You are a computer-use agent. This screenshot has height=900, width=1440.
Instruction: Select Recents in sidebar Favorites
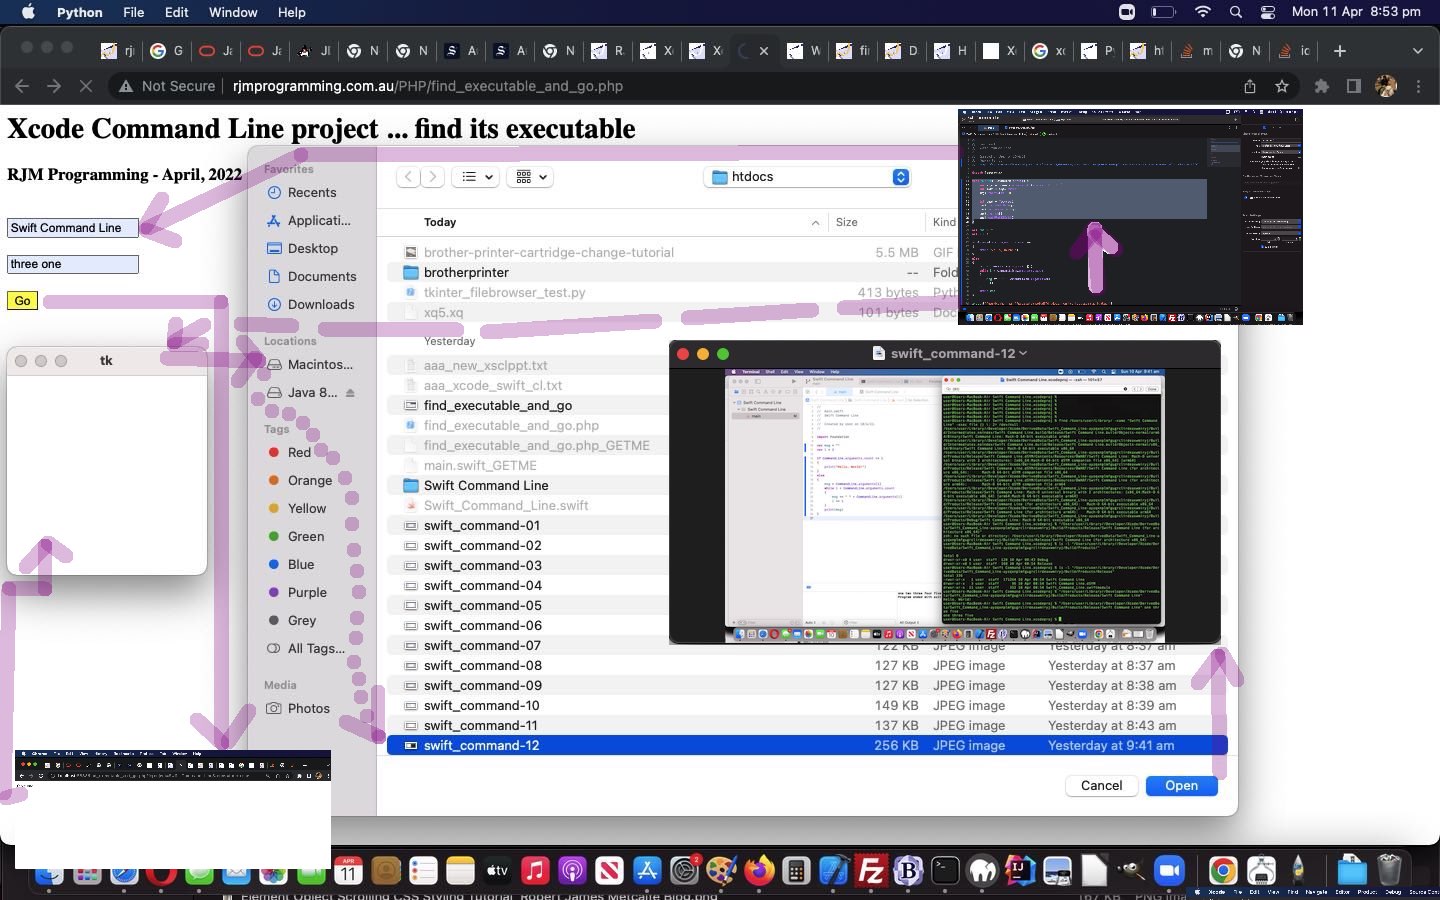[x=311, y=192]
